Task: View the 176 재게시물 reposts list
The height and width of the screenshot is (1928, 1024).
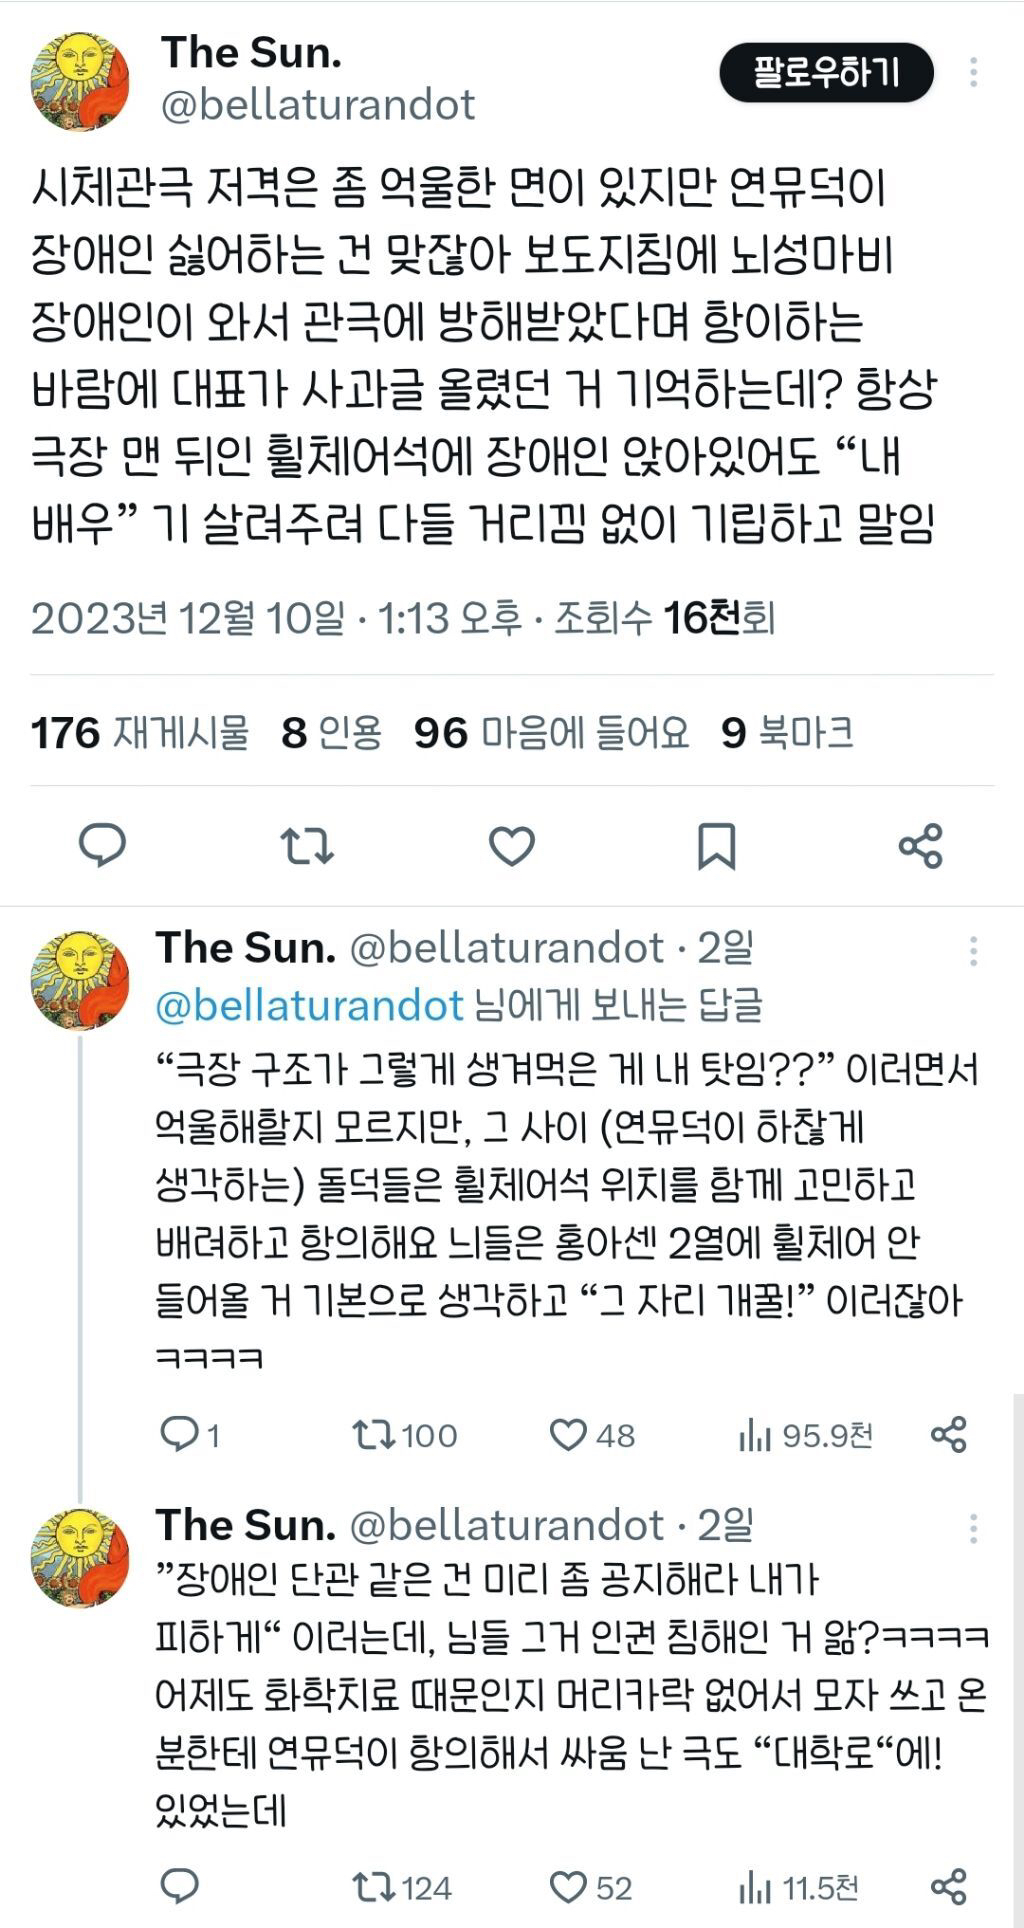Action: coord(140,733)
